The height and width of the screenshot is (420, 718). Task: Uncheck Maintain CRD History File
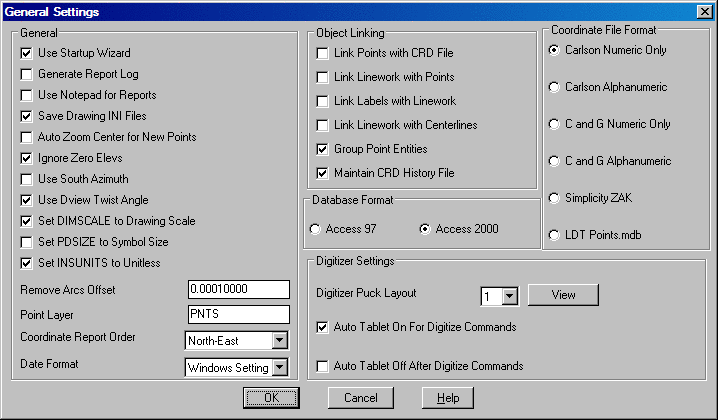(322, 173)
